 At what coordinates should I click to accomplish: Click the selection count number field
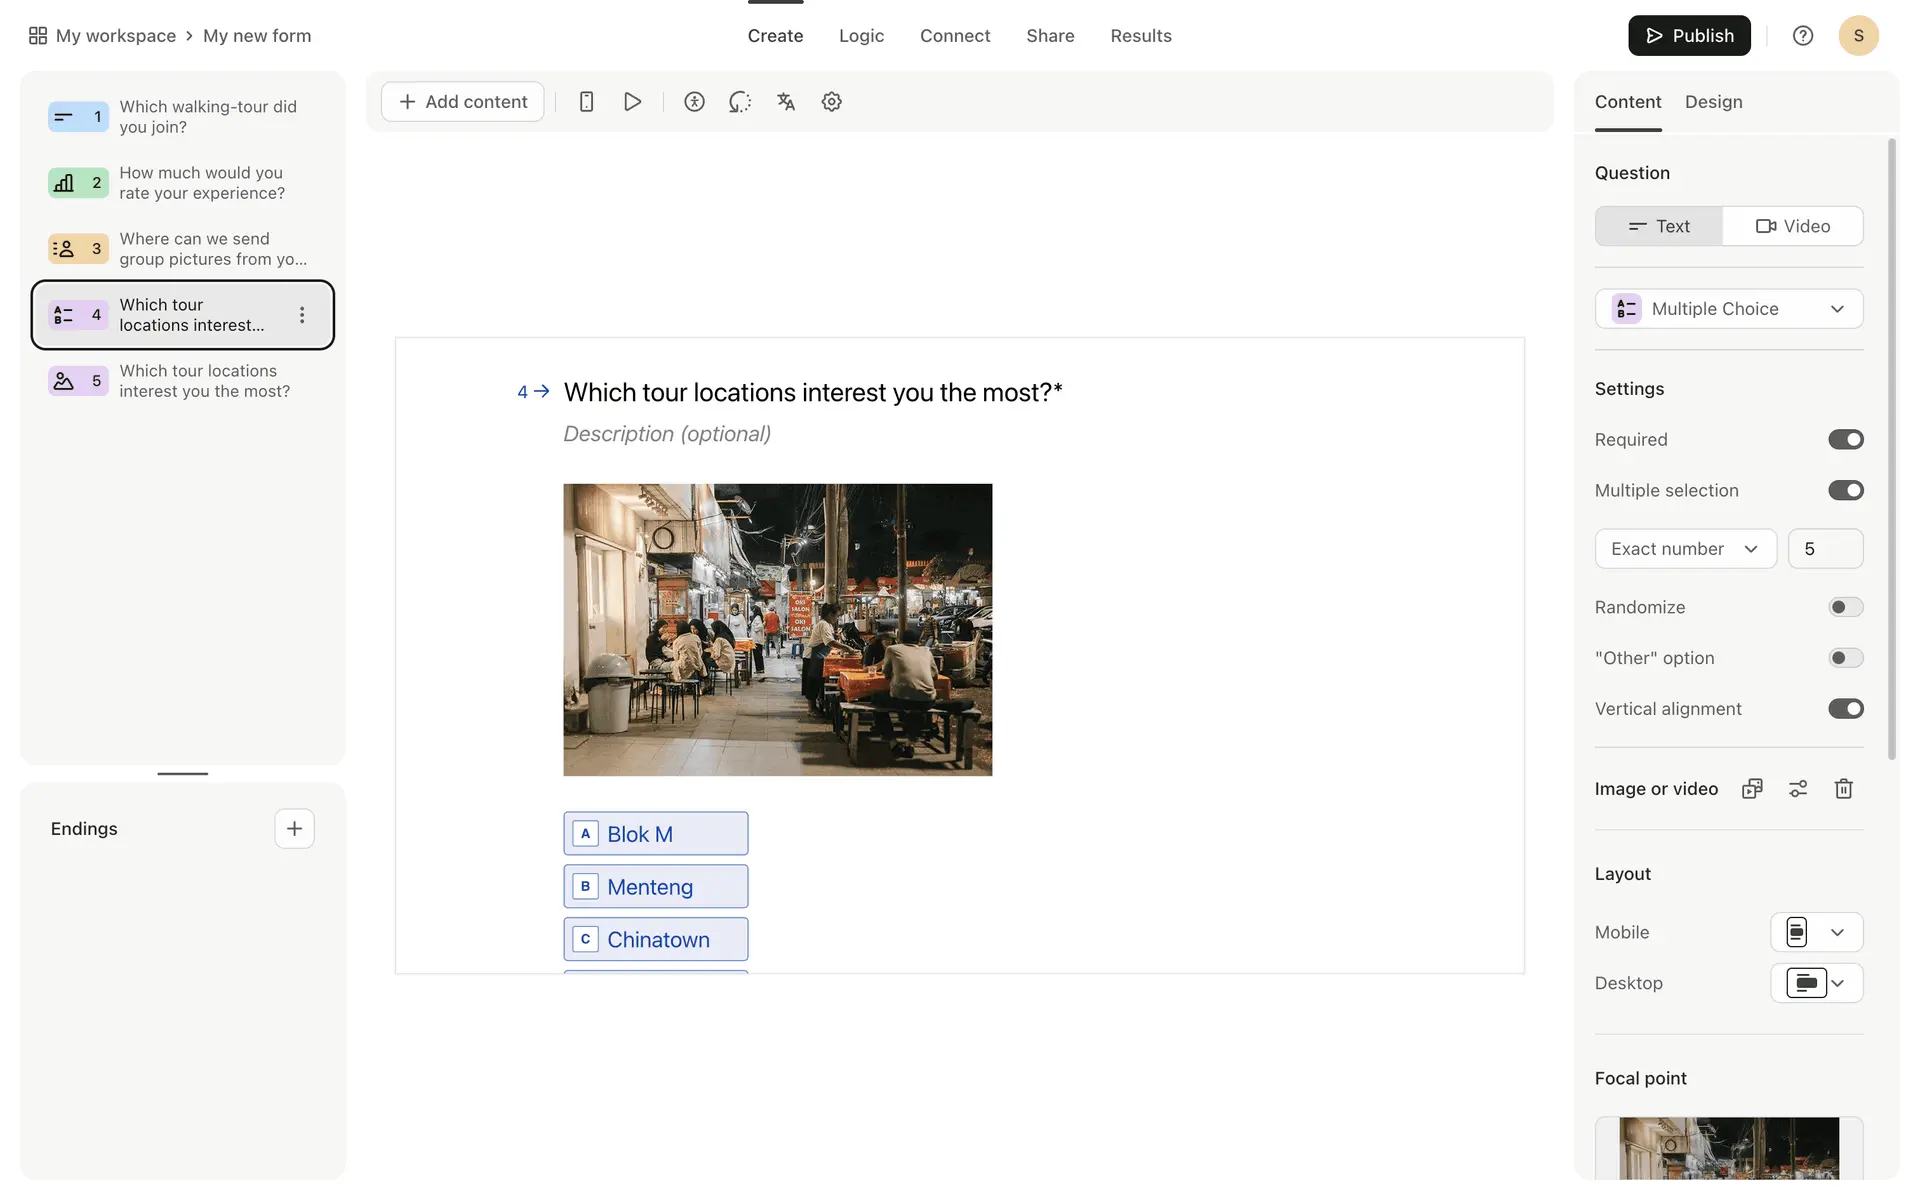[1824, 549]
